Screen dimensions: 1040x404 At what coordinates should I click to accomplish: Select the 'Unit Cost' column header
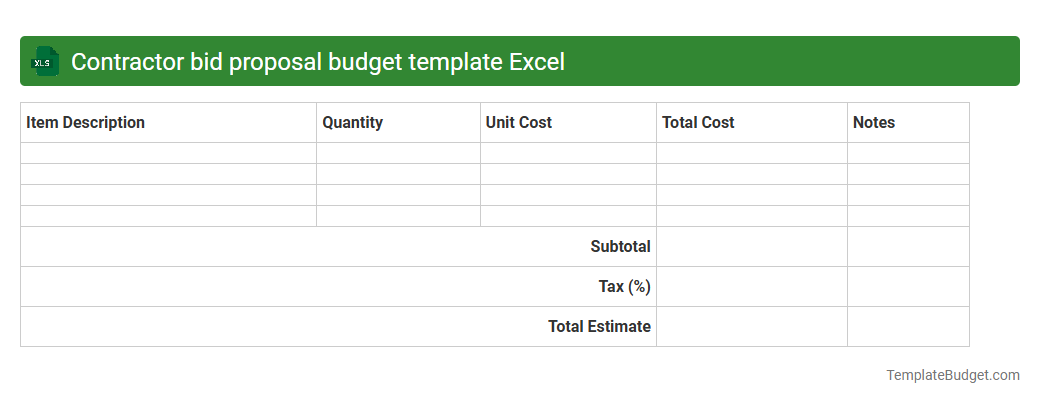(568, 123)
